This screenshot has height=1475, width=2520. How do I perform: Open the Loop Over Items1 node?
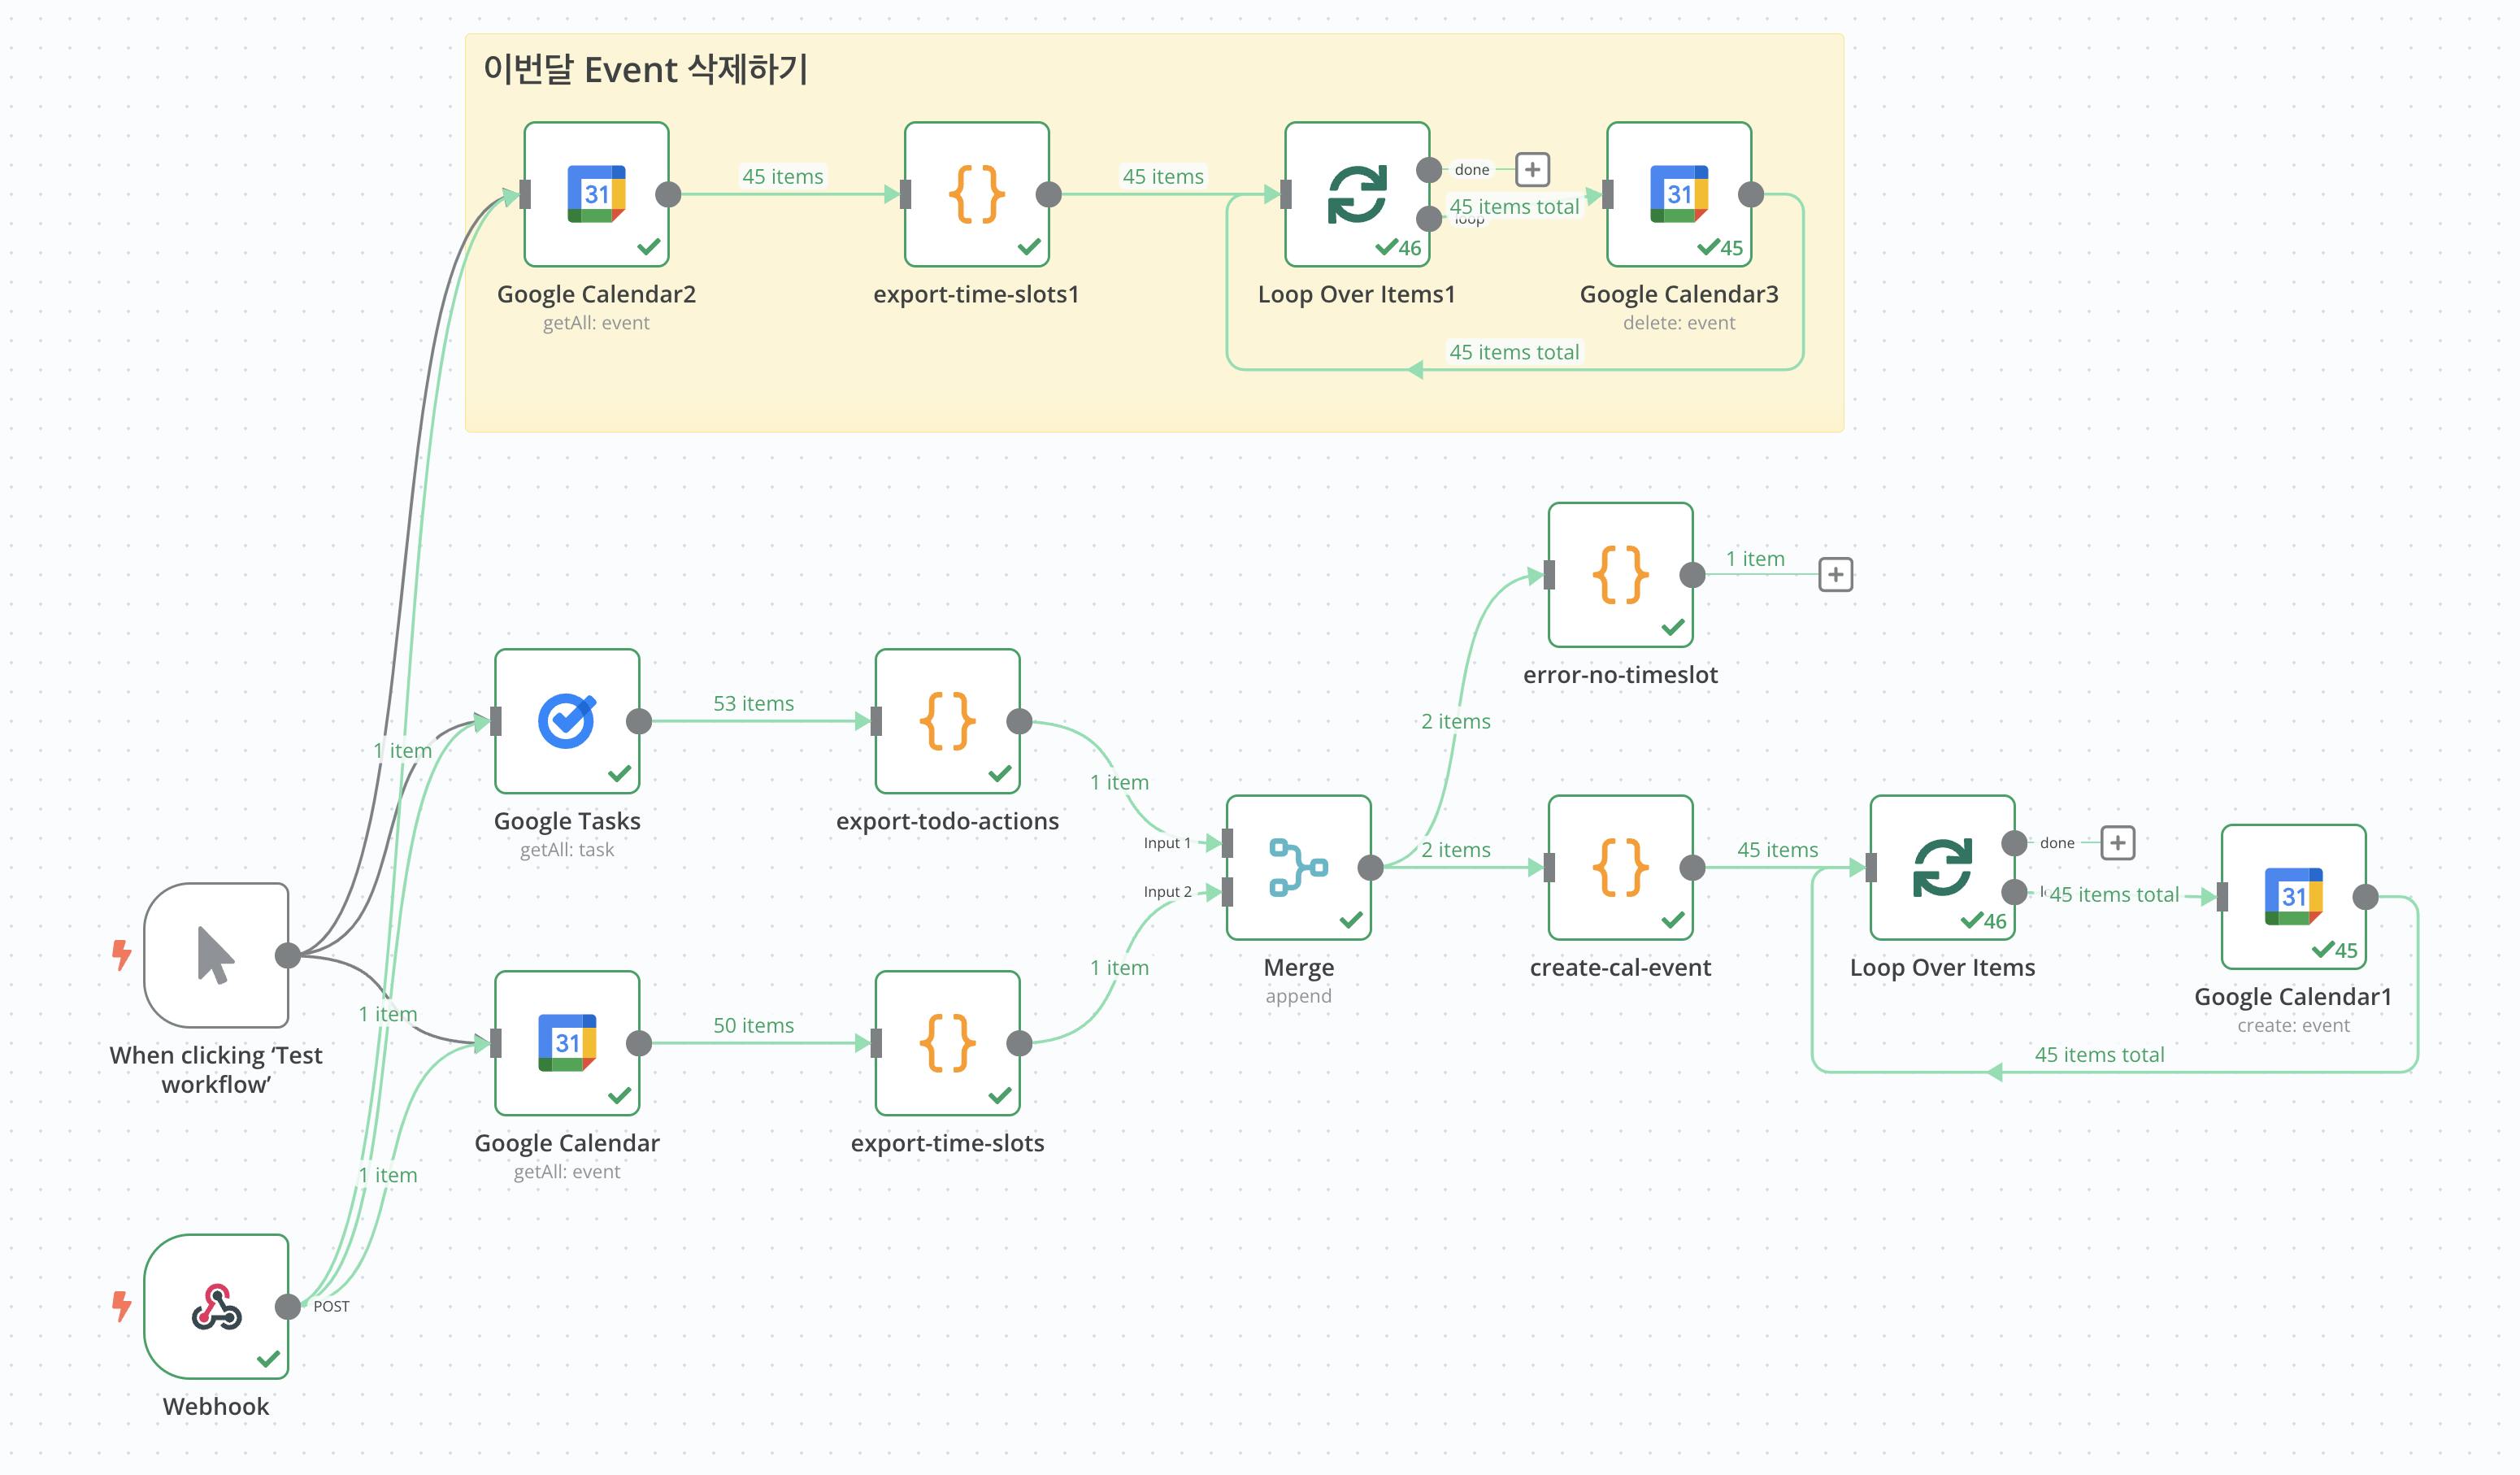[1356, 194]
